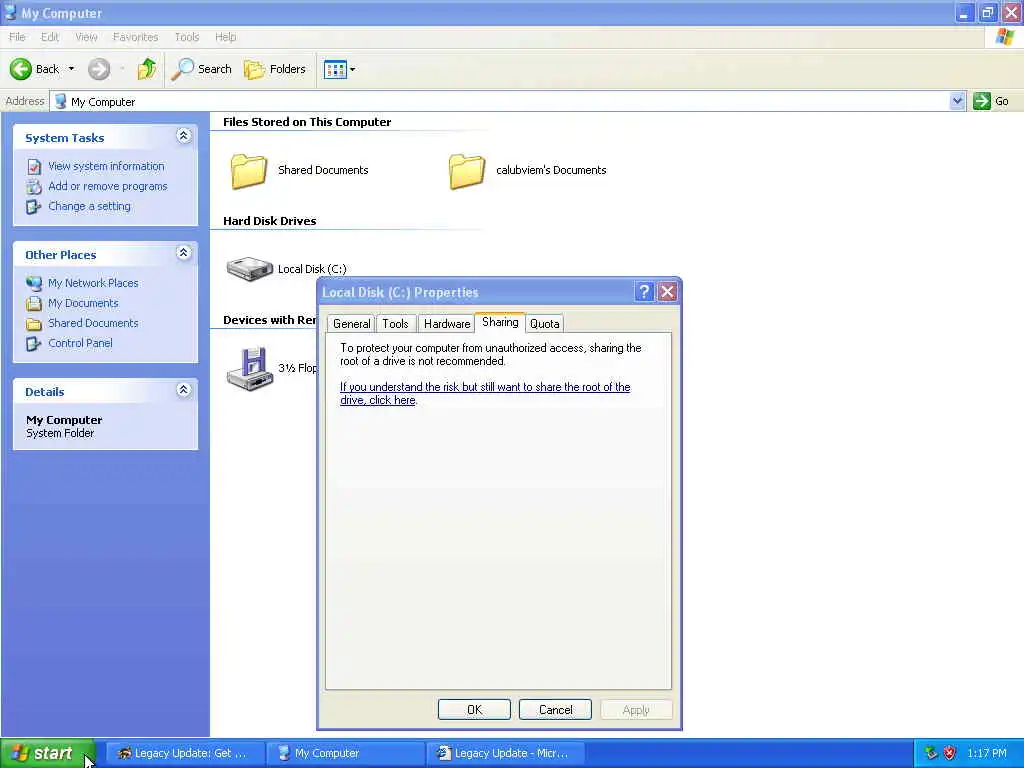Switch to Legacy Update: Get taskbar item

click(x=185, y=754)
